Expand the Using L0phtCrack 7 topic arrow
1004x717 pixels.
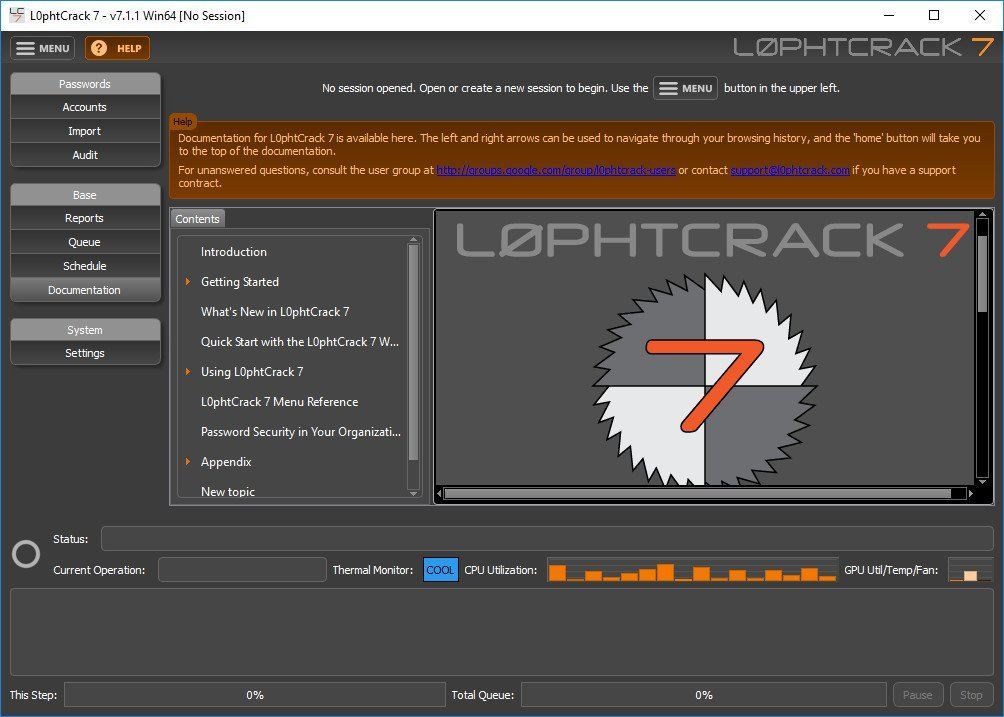pos(188,372)
